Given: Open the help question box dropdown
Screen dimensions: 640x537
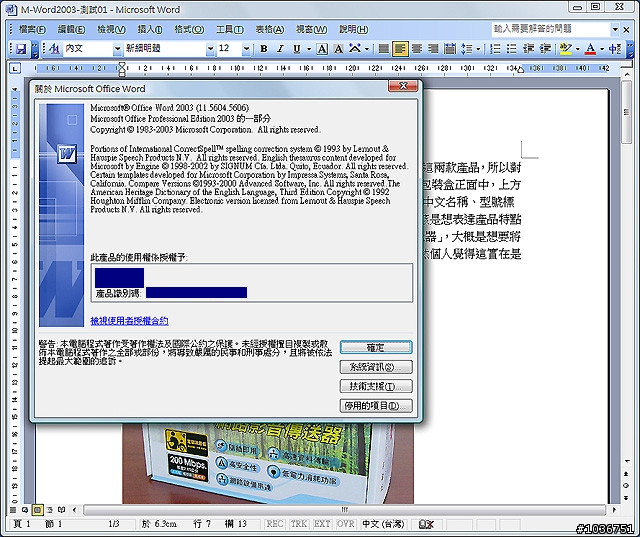Looking at the screenshot, I should pyautogui.click(x=615, y=29).
